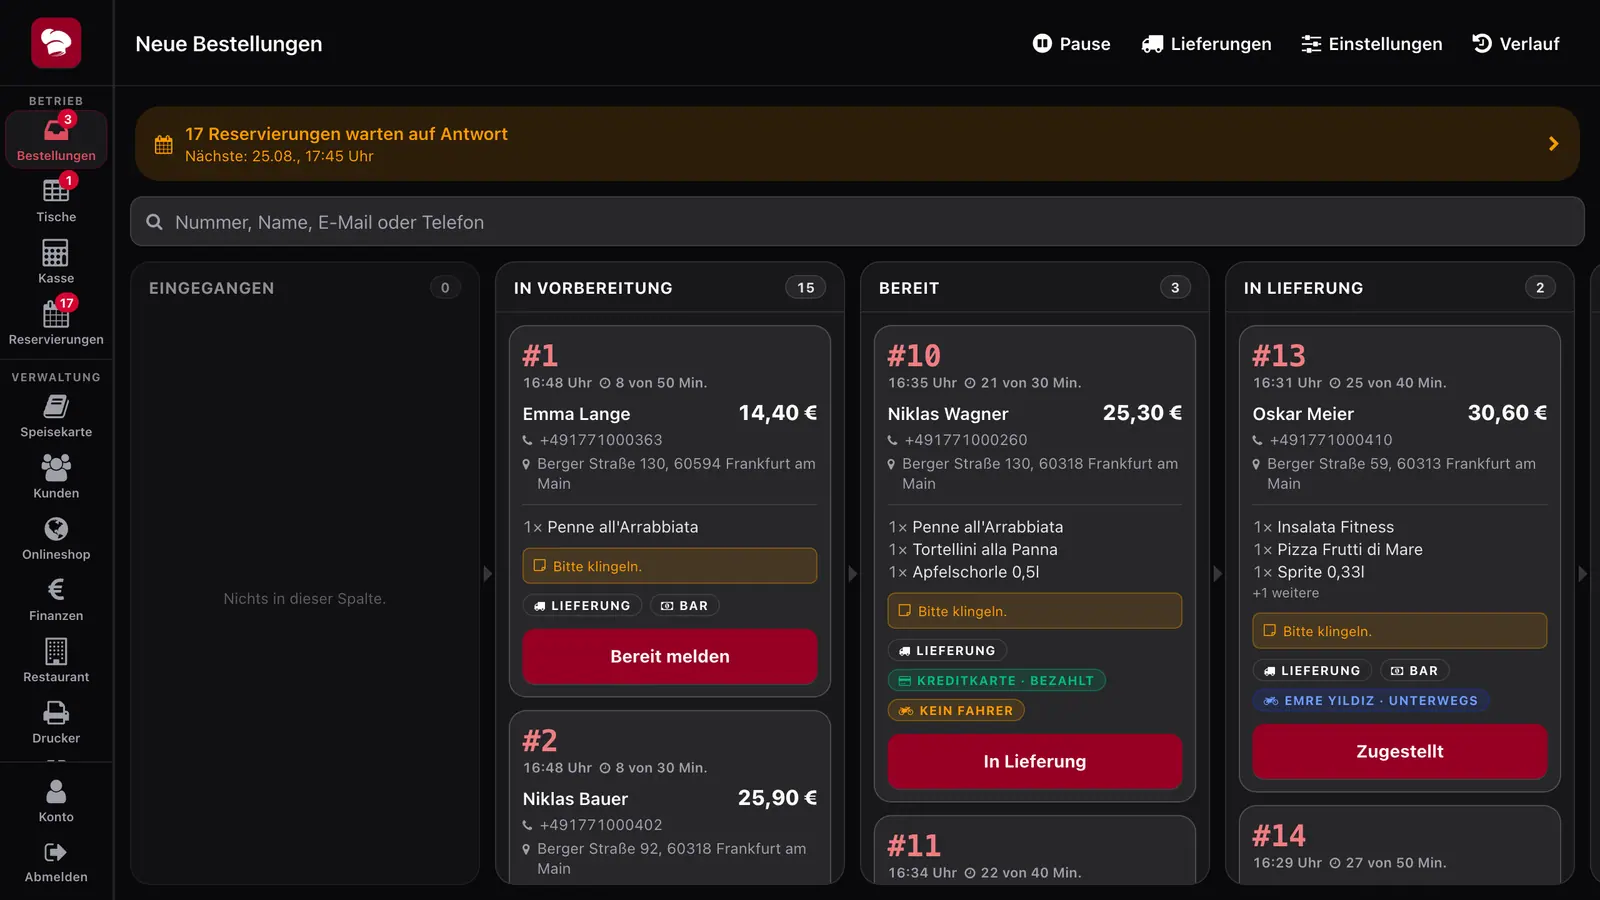
Task: Open the Bestellungen sidebar section
Action: (56, 139)
